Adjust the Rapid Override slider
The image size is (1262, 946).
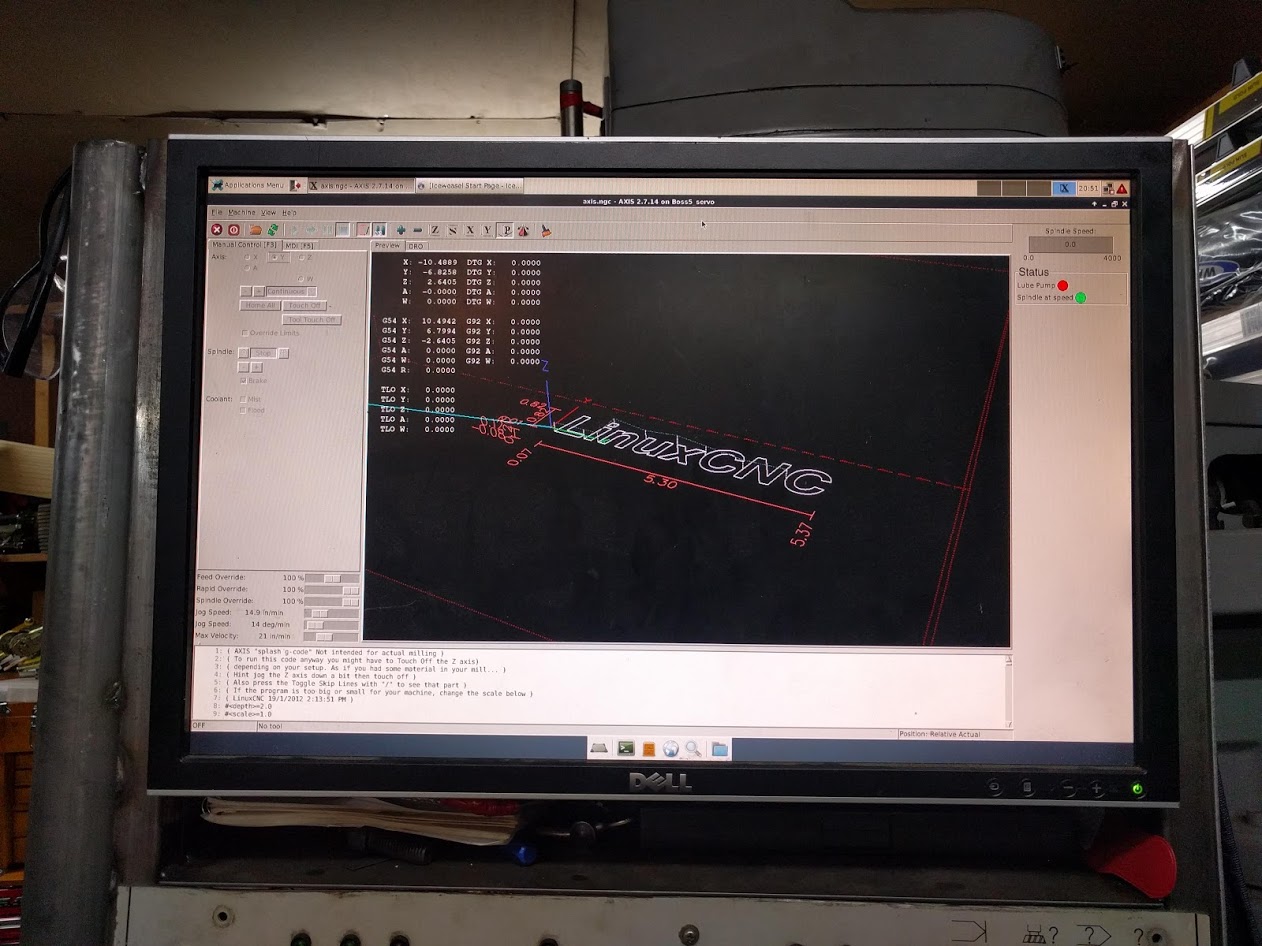point(331,590)
